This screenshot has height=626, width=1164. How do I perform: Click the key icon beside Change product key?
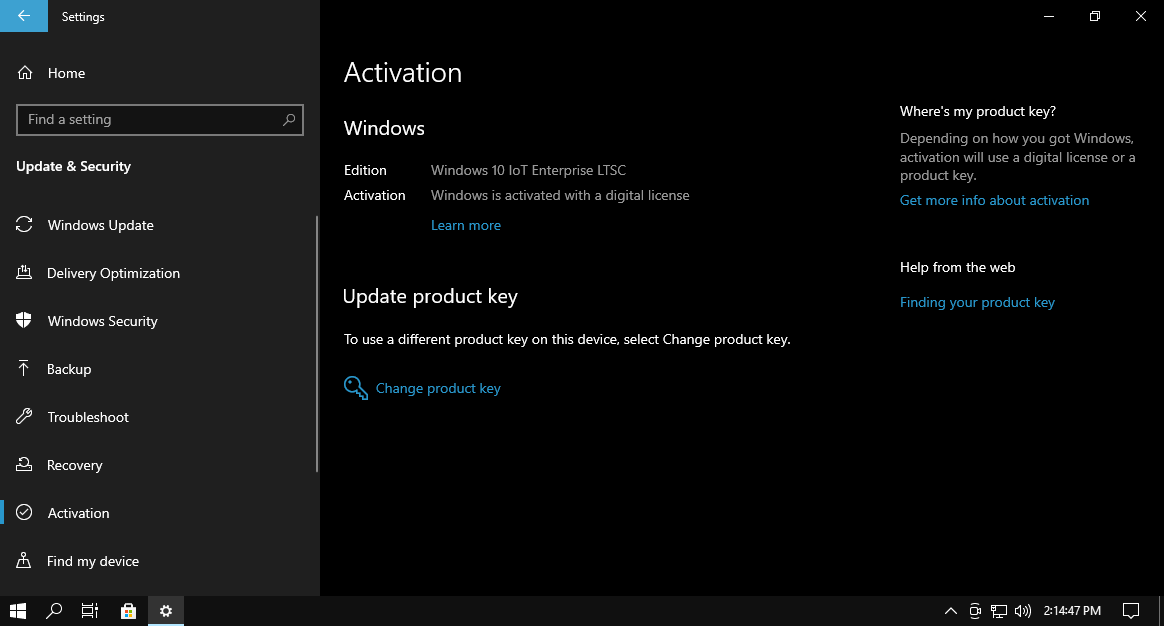click(356, 388)
